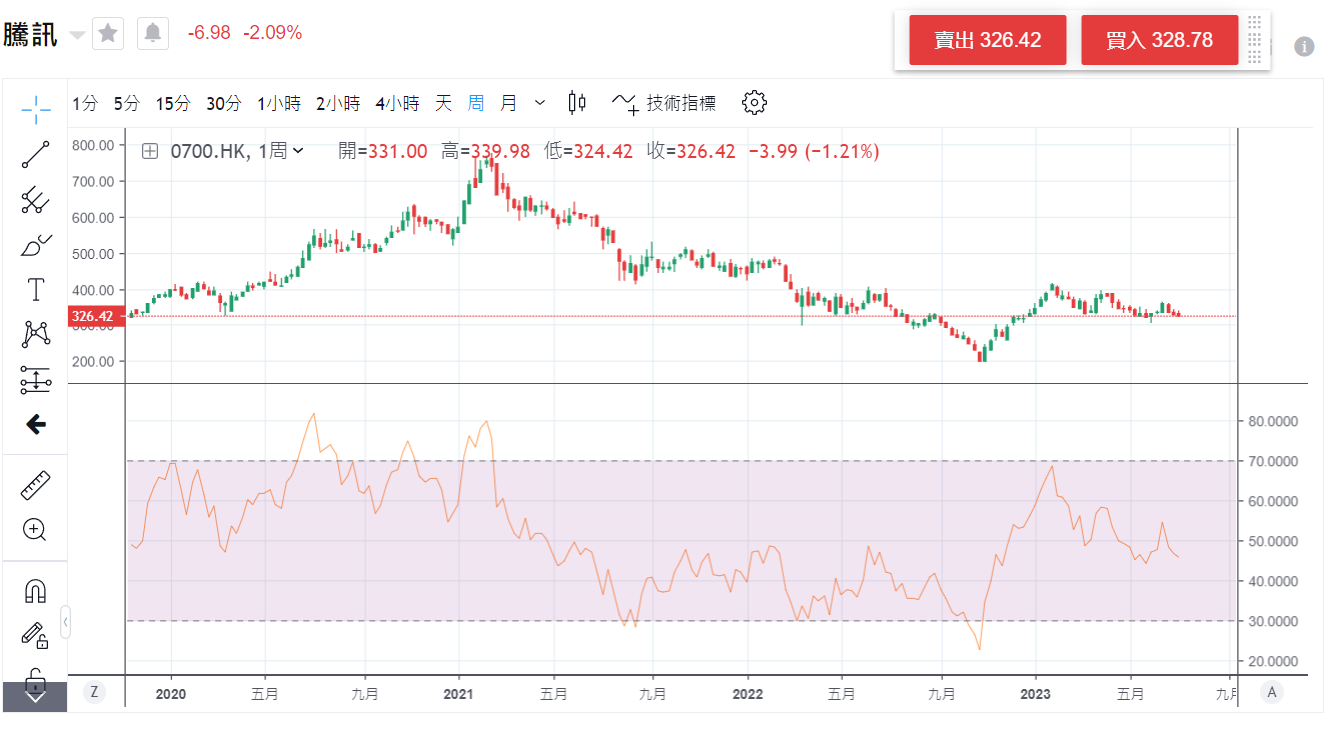
Task: Select the text annotation tool
Action: coord(36,290)
